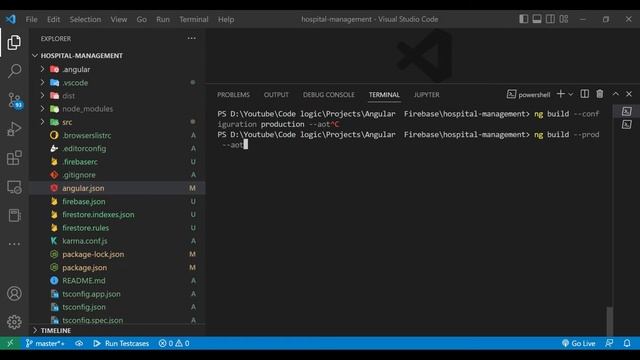Screen dimensions: 640x360
Task: Select second terminal instance in side list
Action: (x=627, y=124)
